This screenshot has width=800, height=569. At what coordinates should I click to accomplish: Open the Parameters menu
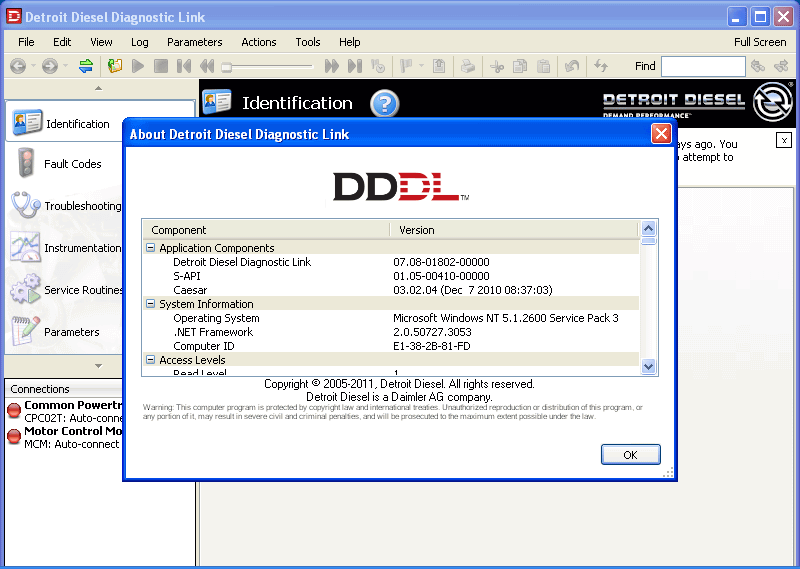(x=194, y=42)
